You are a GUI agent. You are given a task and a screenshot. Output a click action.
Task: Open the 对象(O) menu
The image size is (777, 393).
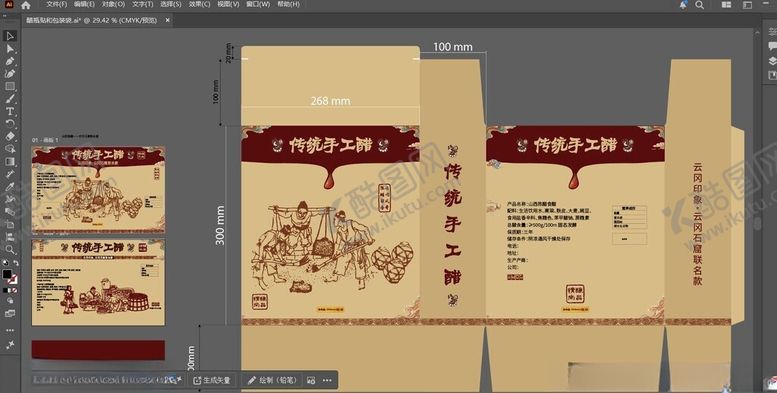113,4
